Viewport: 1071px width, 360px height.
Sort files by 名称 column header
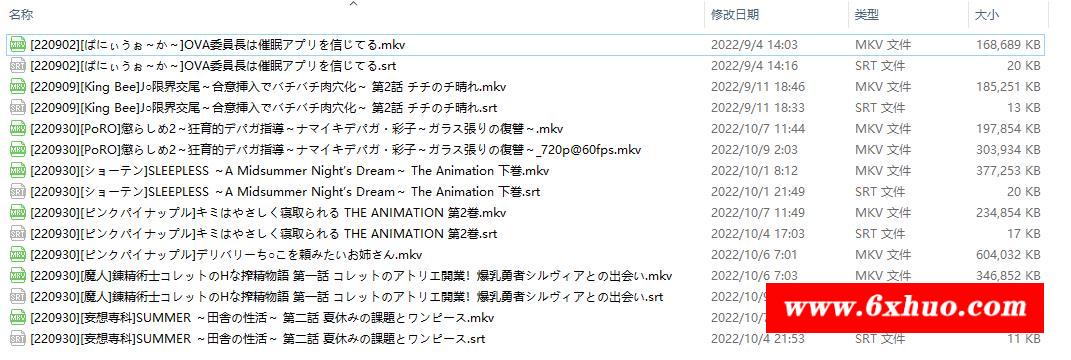[20, 14]
